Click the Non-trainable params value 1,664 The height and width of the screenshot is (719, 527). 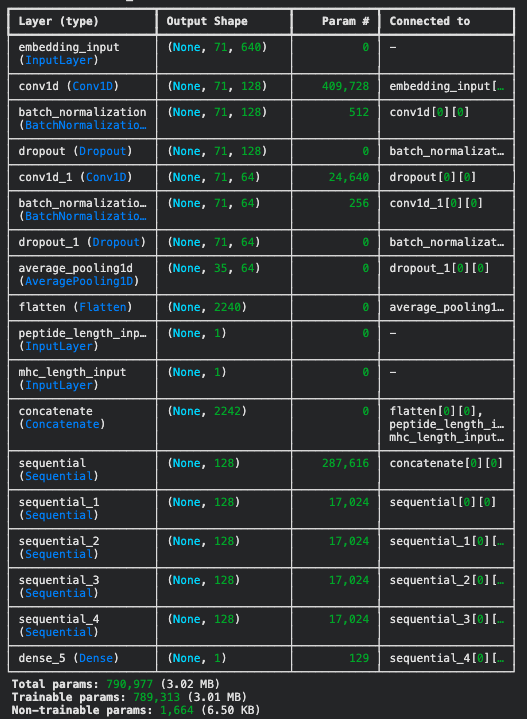pos(173,710)
